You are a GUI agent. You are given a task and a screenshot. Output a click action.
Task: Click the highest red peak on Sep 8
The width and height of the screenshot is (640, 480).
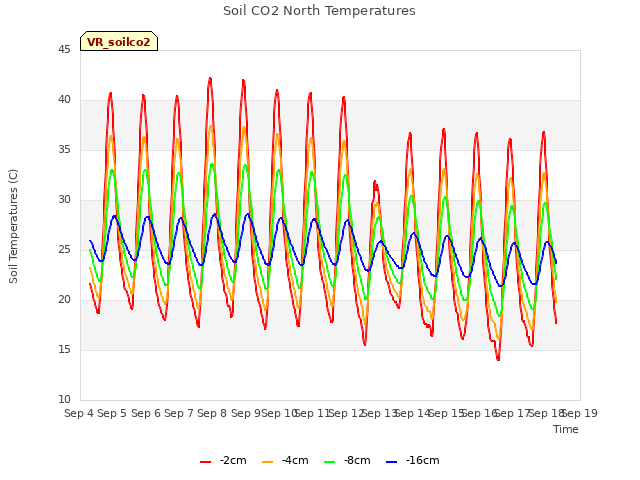coord(210,78)
